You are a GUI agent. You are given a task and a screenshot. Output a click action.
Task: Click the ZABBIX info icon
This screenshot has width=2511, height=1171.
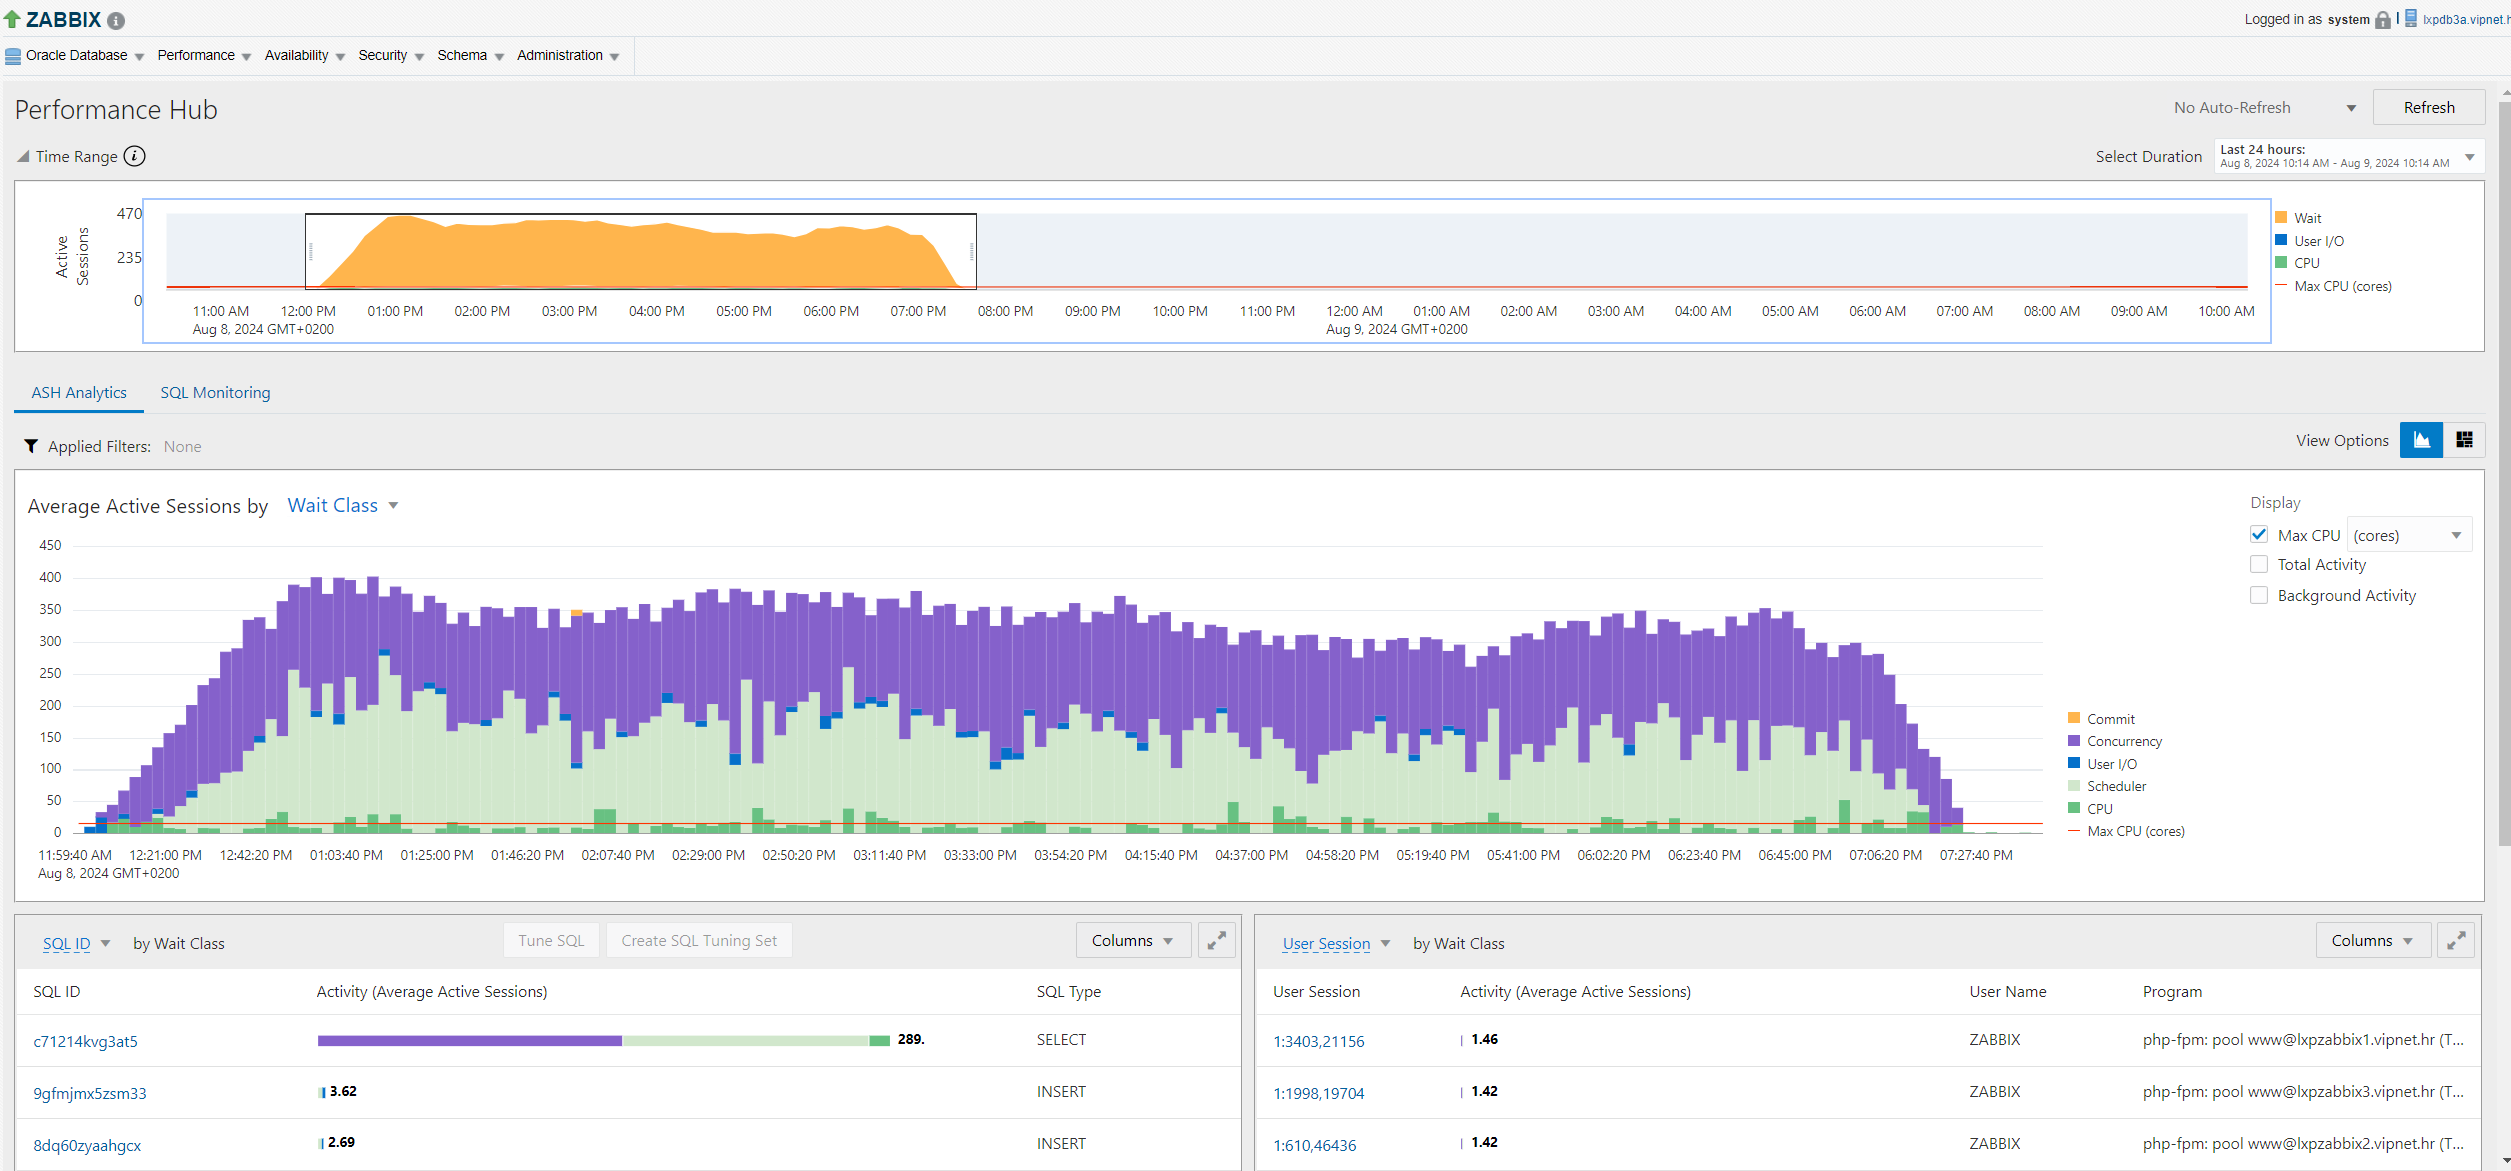tap(116, 20)
